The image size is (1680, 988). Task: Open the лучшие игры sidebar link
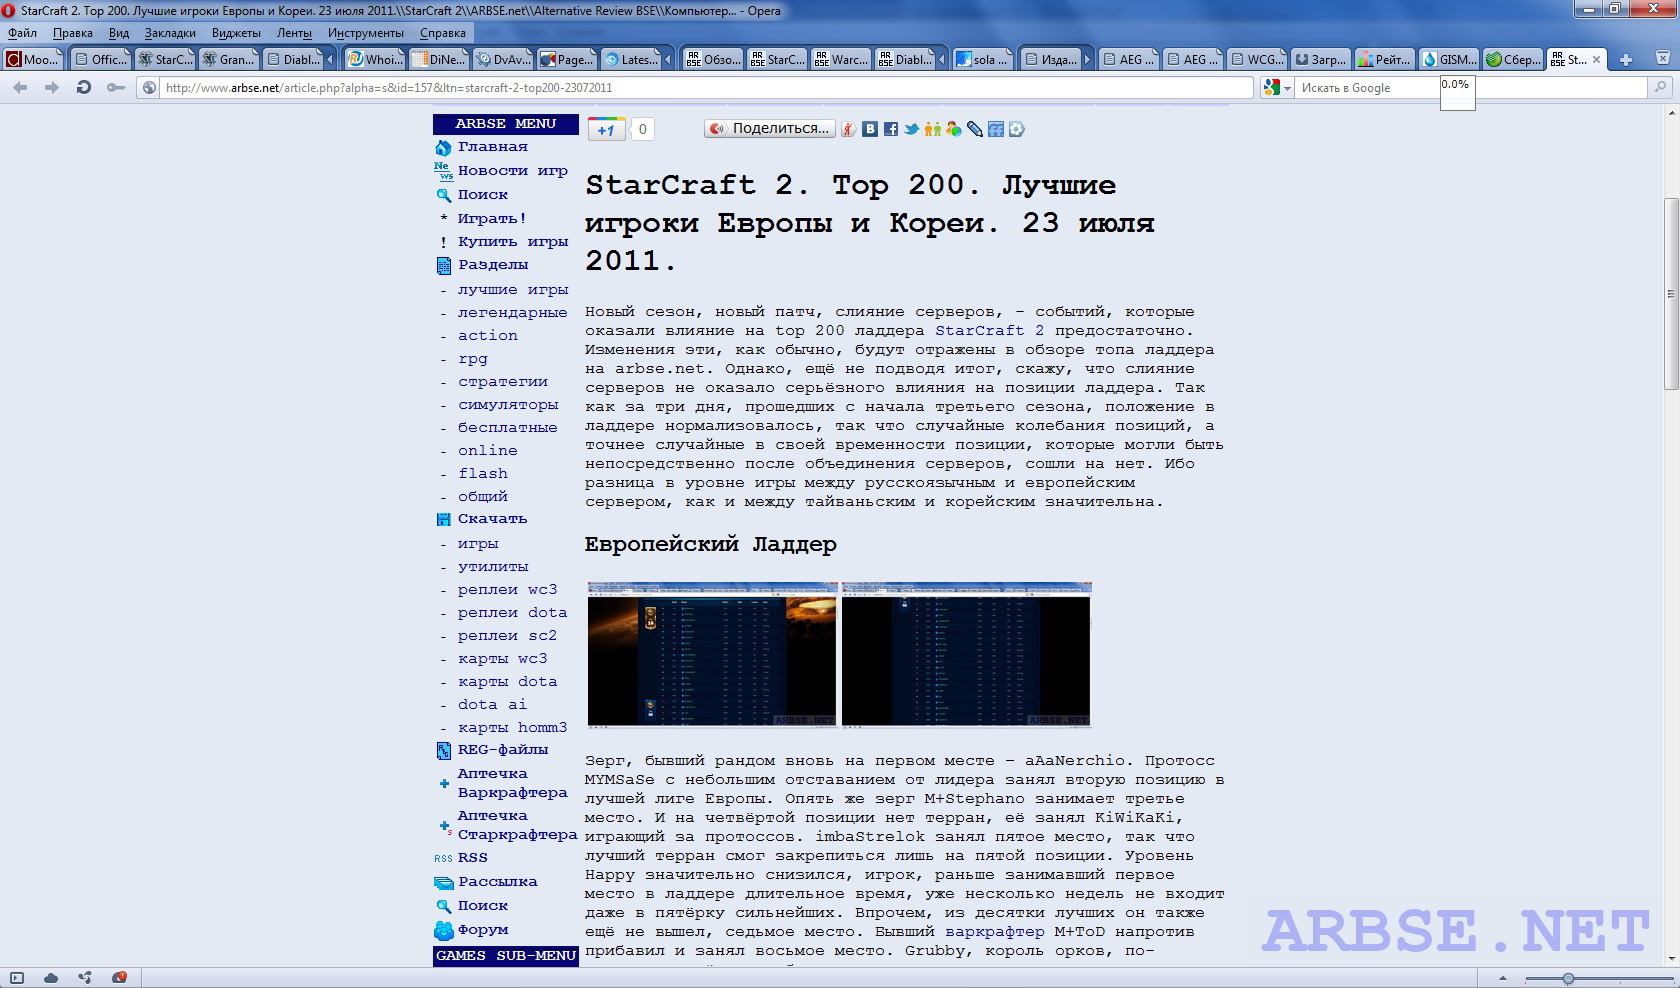(513, 290)
